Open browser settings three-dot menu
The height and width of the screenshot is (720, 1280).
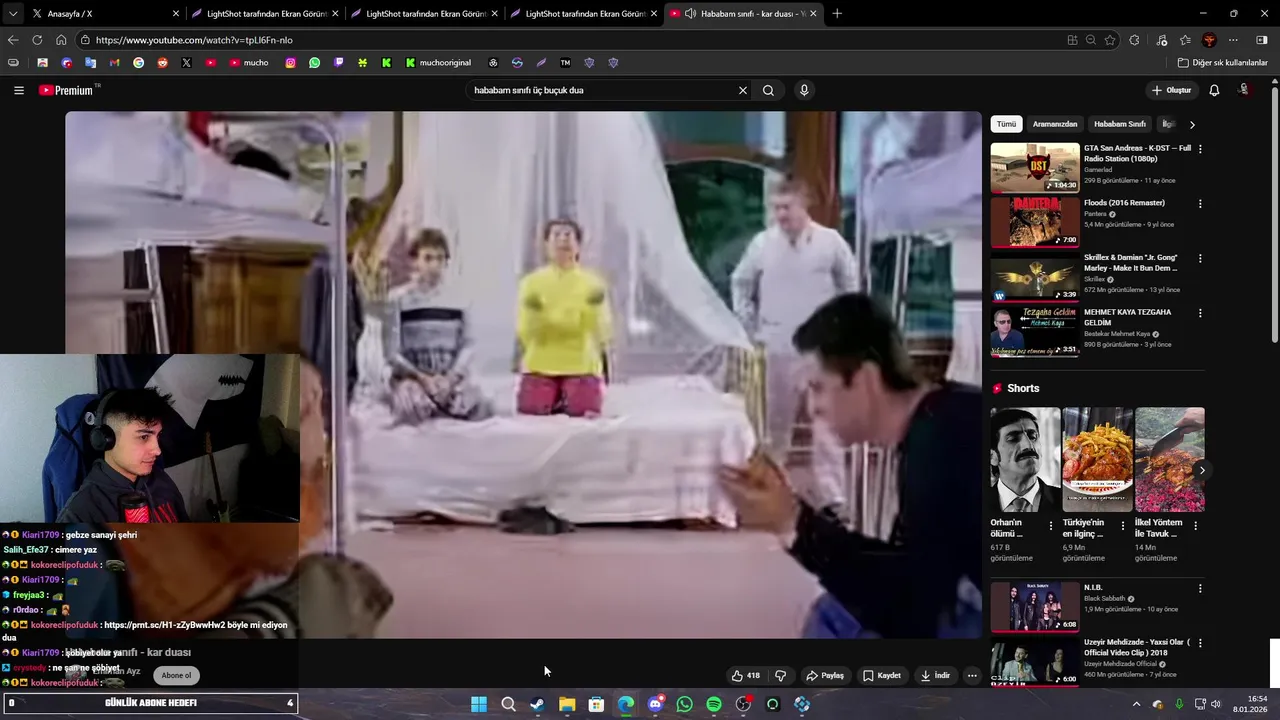[1233, 40]
